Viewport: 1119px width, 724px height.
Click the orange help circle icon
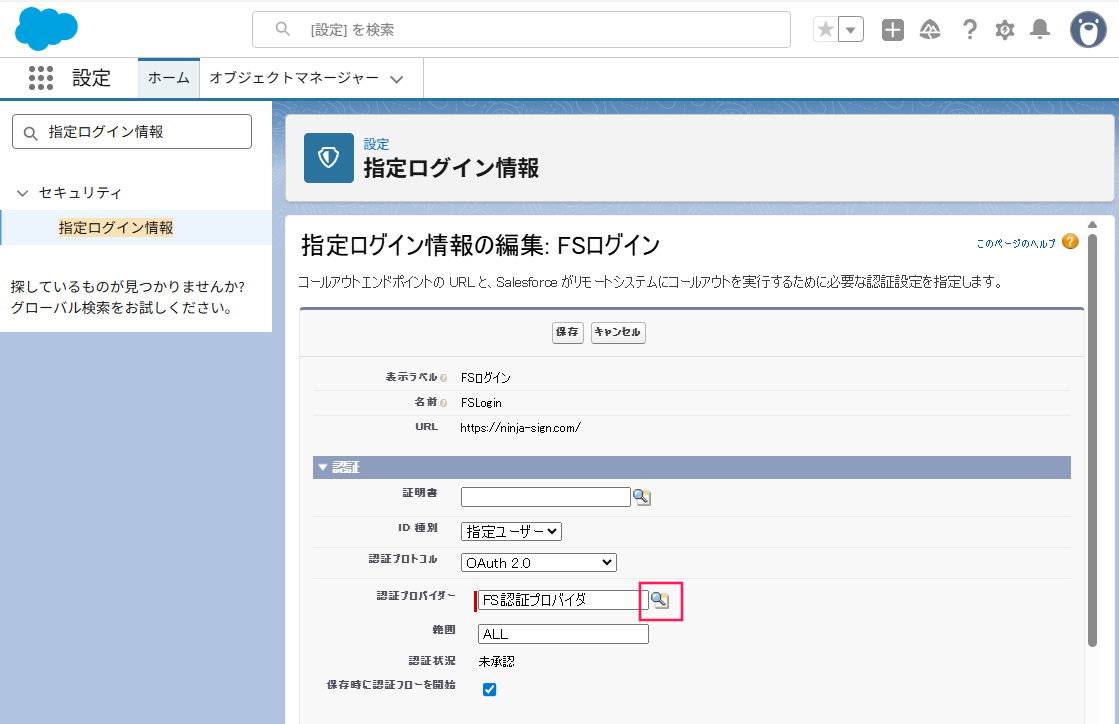pos(1070,241)
